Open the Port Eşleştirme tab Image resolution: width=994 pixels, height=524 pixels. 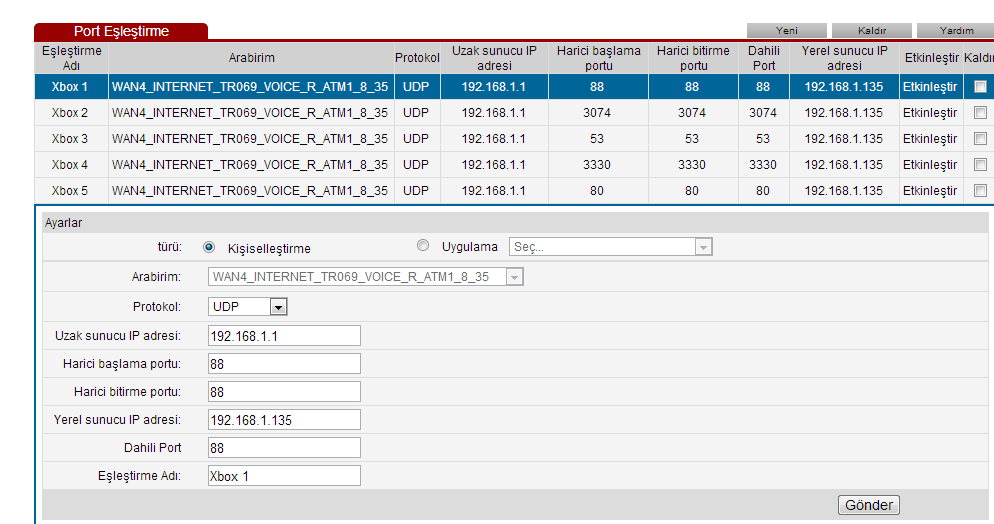[x=121, y=32]
